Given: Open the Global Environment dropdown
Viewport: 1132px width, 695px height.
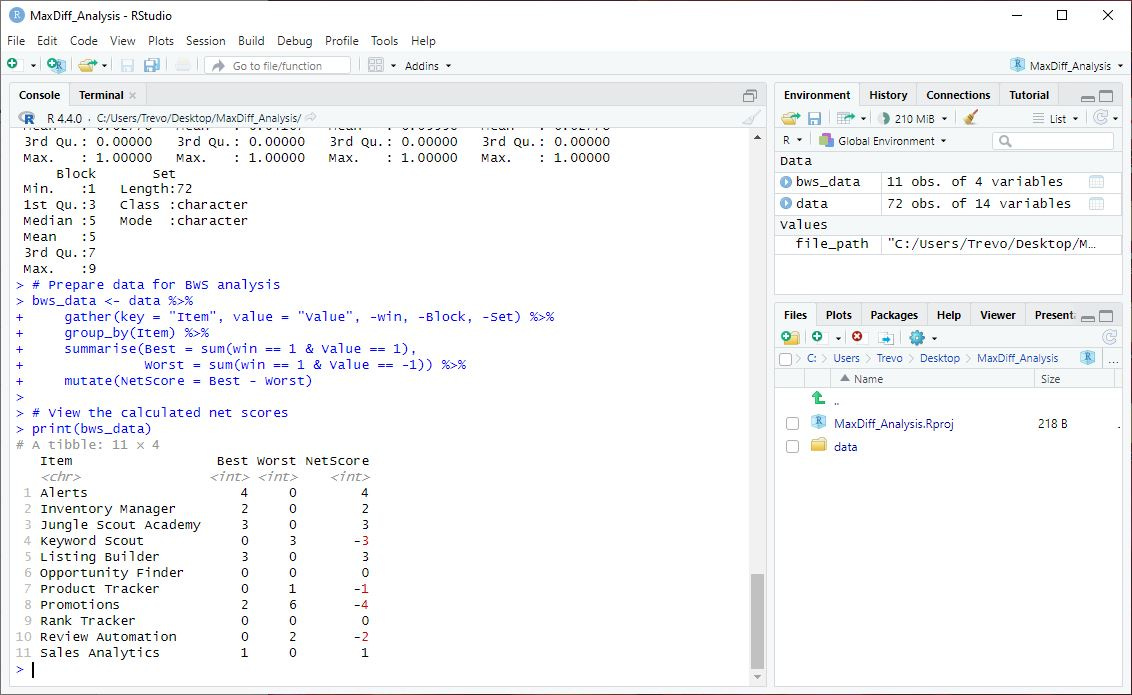Looking at the screenshot, I should click(882, 141).
